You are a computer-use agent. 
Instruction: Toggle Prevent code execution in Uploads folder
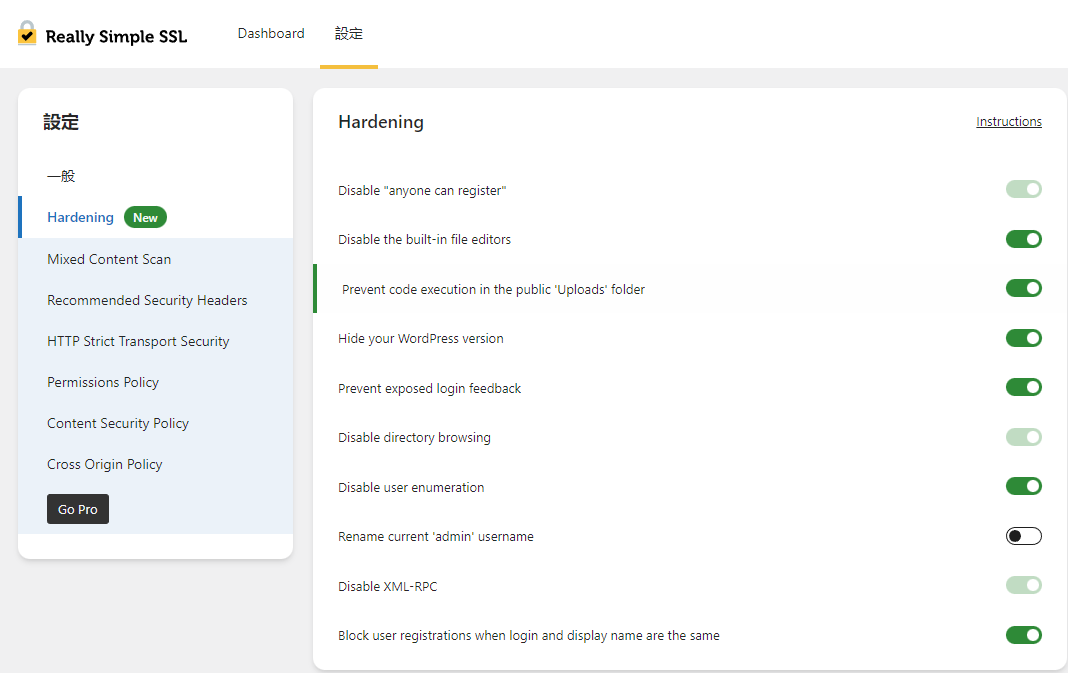click(1023, 289)
